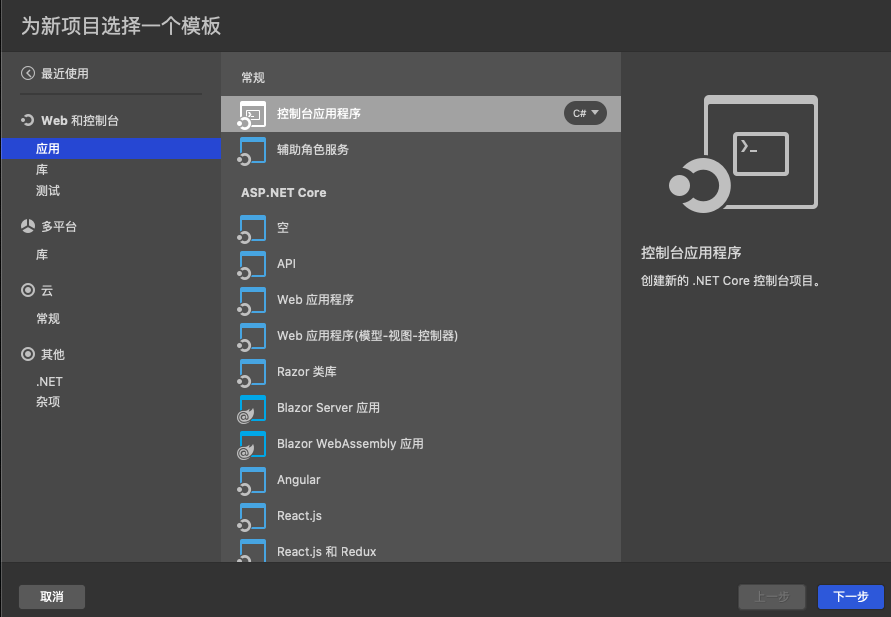The height and width of the screenshot is (617, 891).
Task: Select 测试 in the sidebar
Action: [48, 190]
